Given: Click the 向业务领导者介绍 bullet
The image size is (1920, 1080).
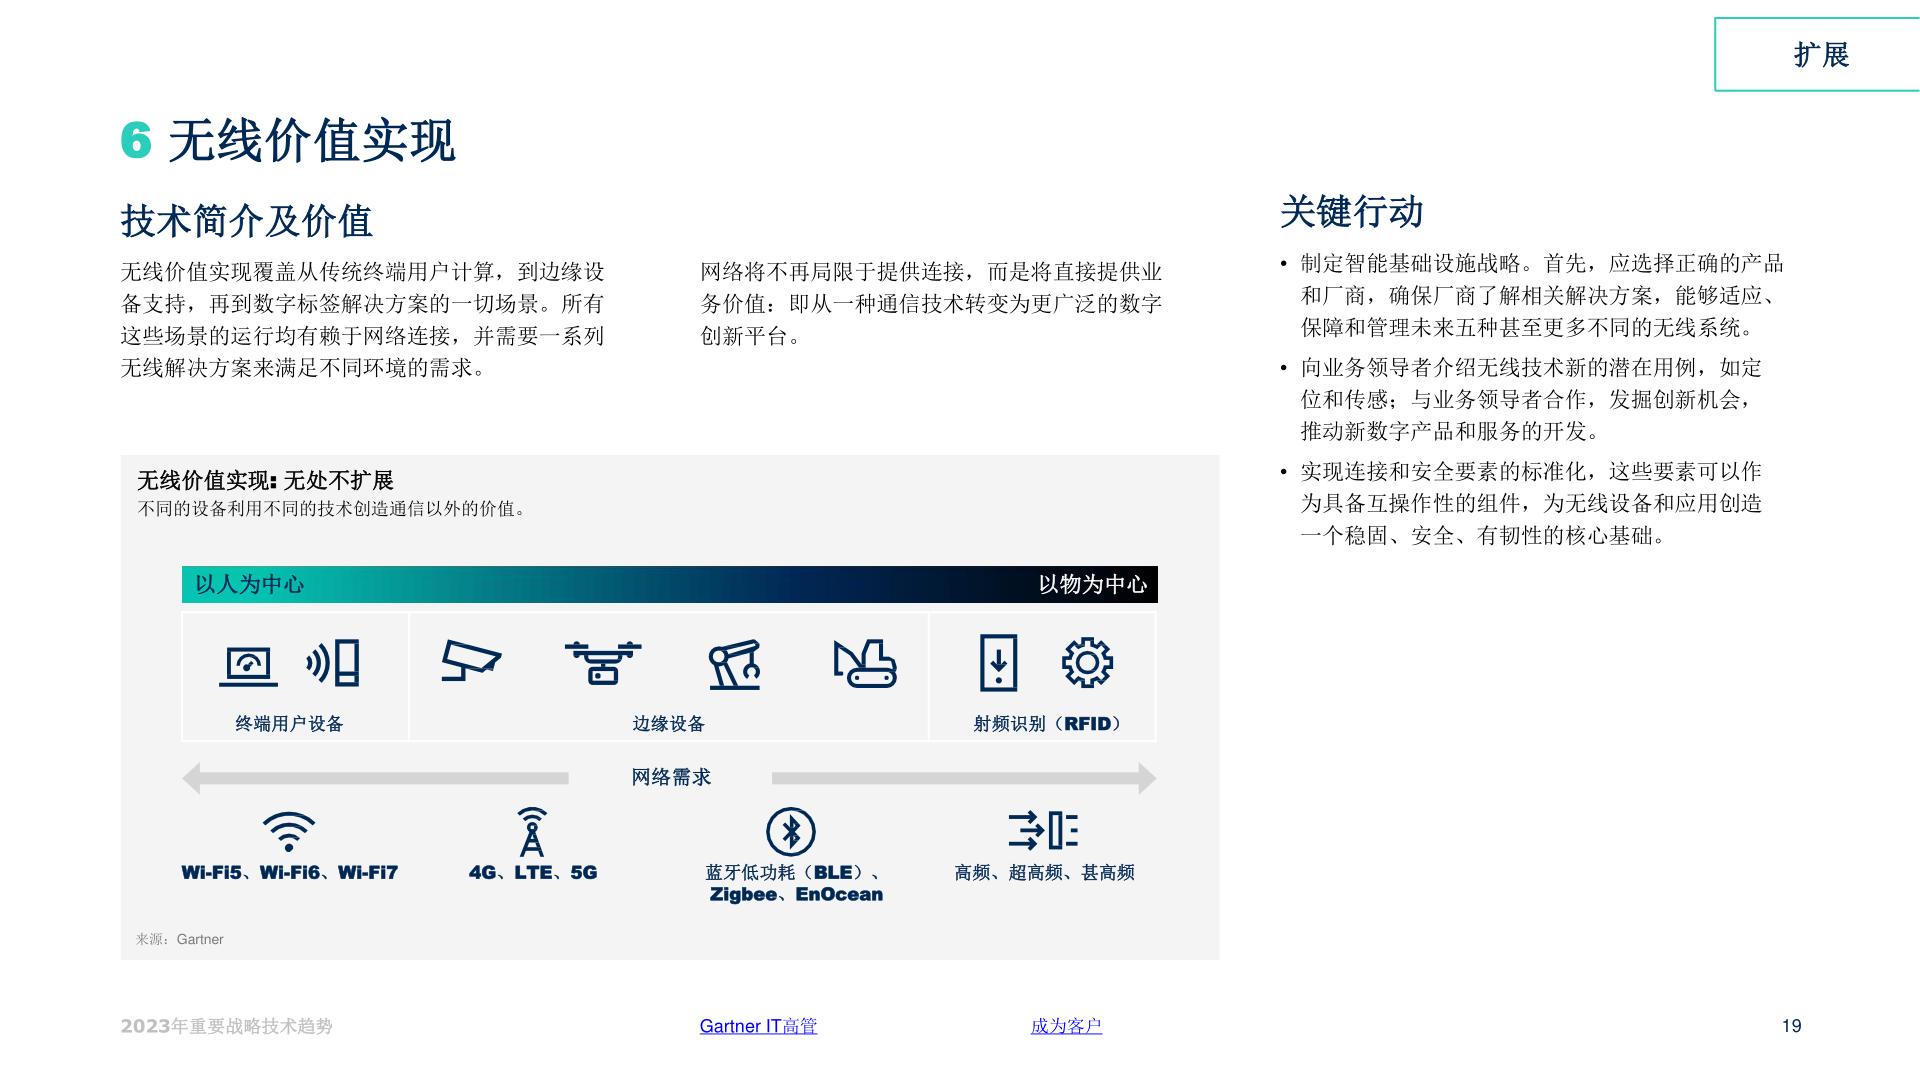Looking at the screenshot, I should point(1530,400).
